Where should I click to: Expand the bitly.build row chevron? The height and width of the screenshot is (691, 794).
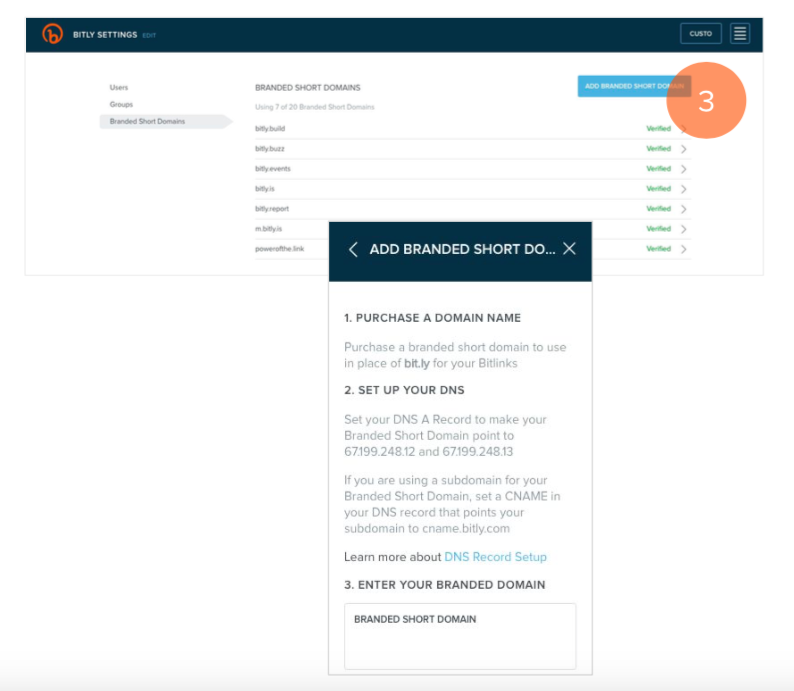point(683,129)
